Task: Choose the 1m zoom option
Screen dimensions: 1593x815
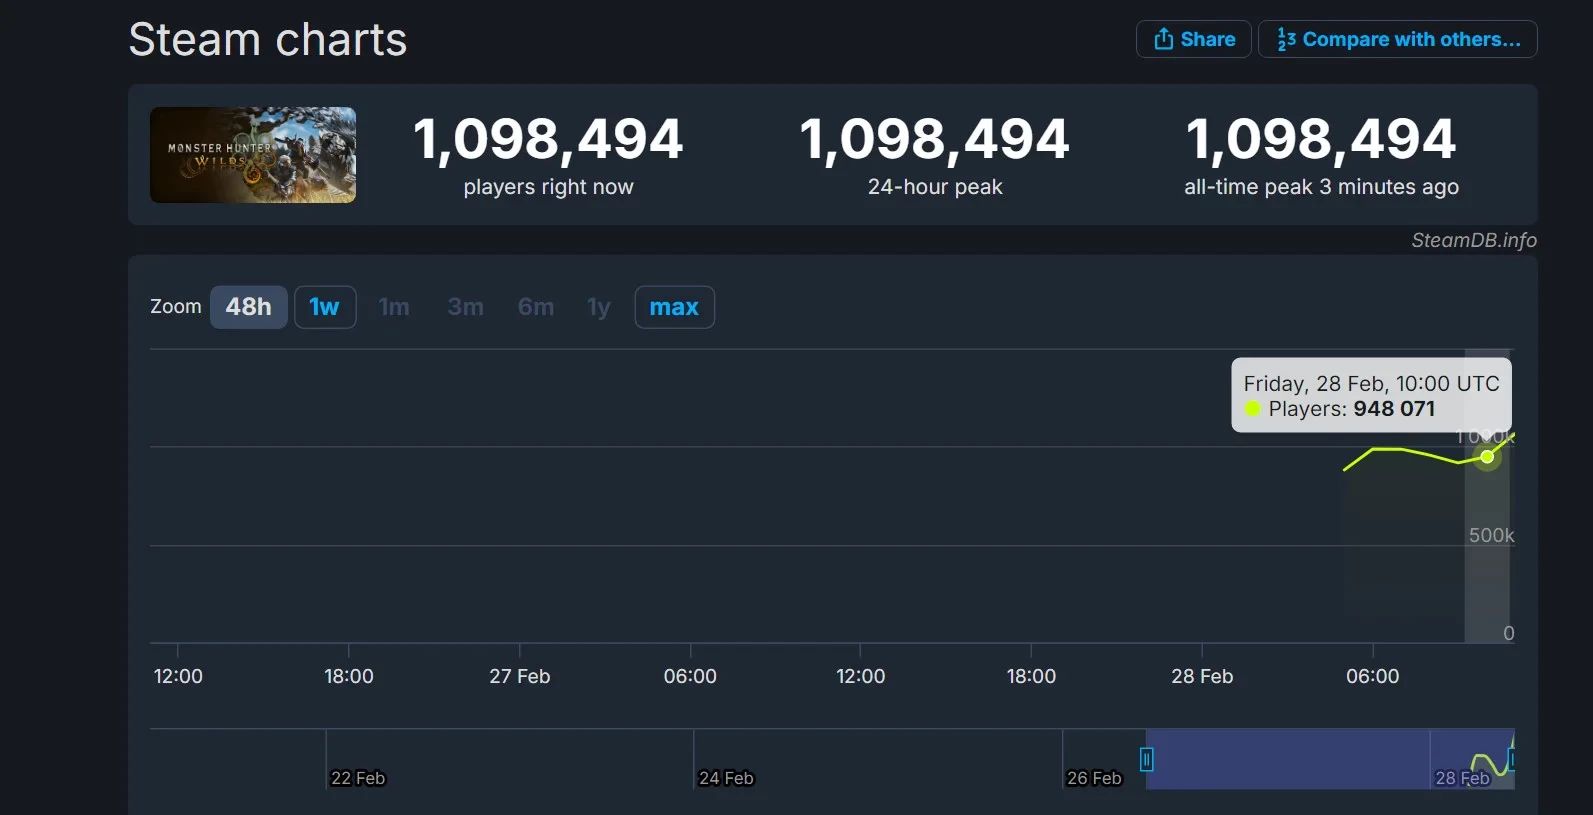Action: pos(394,307)
